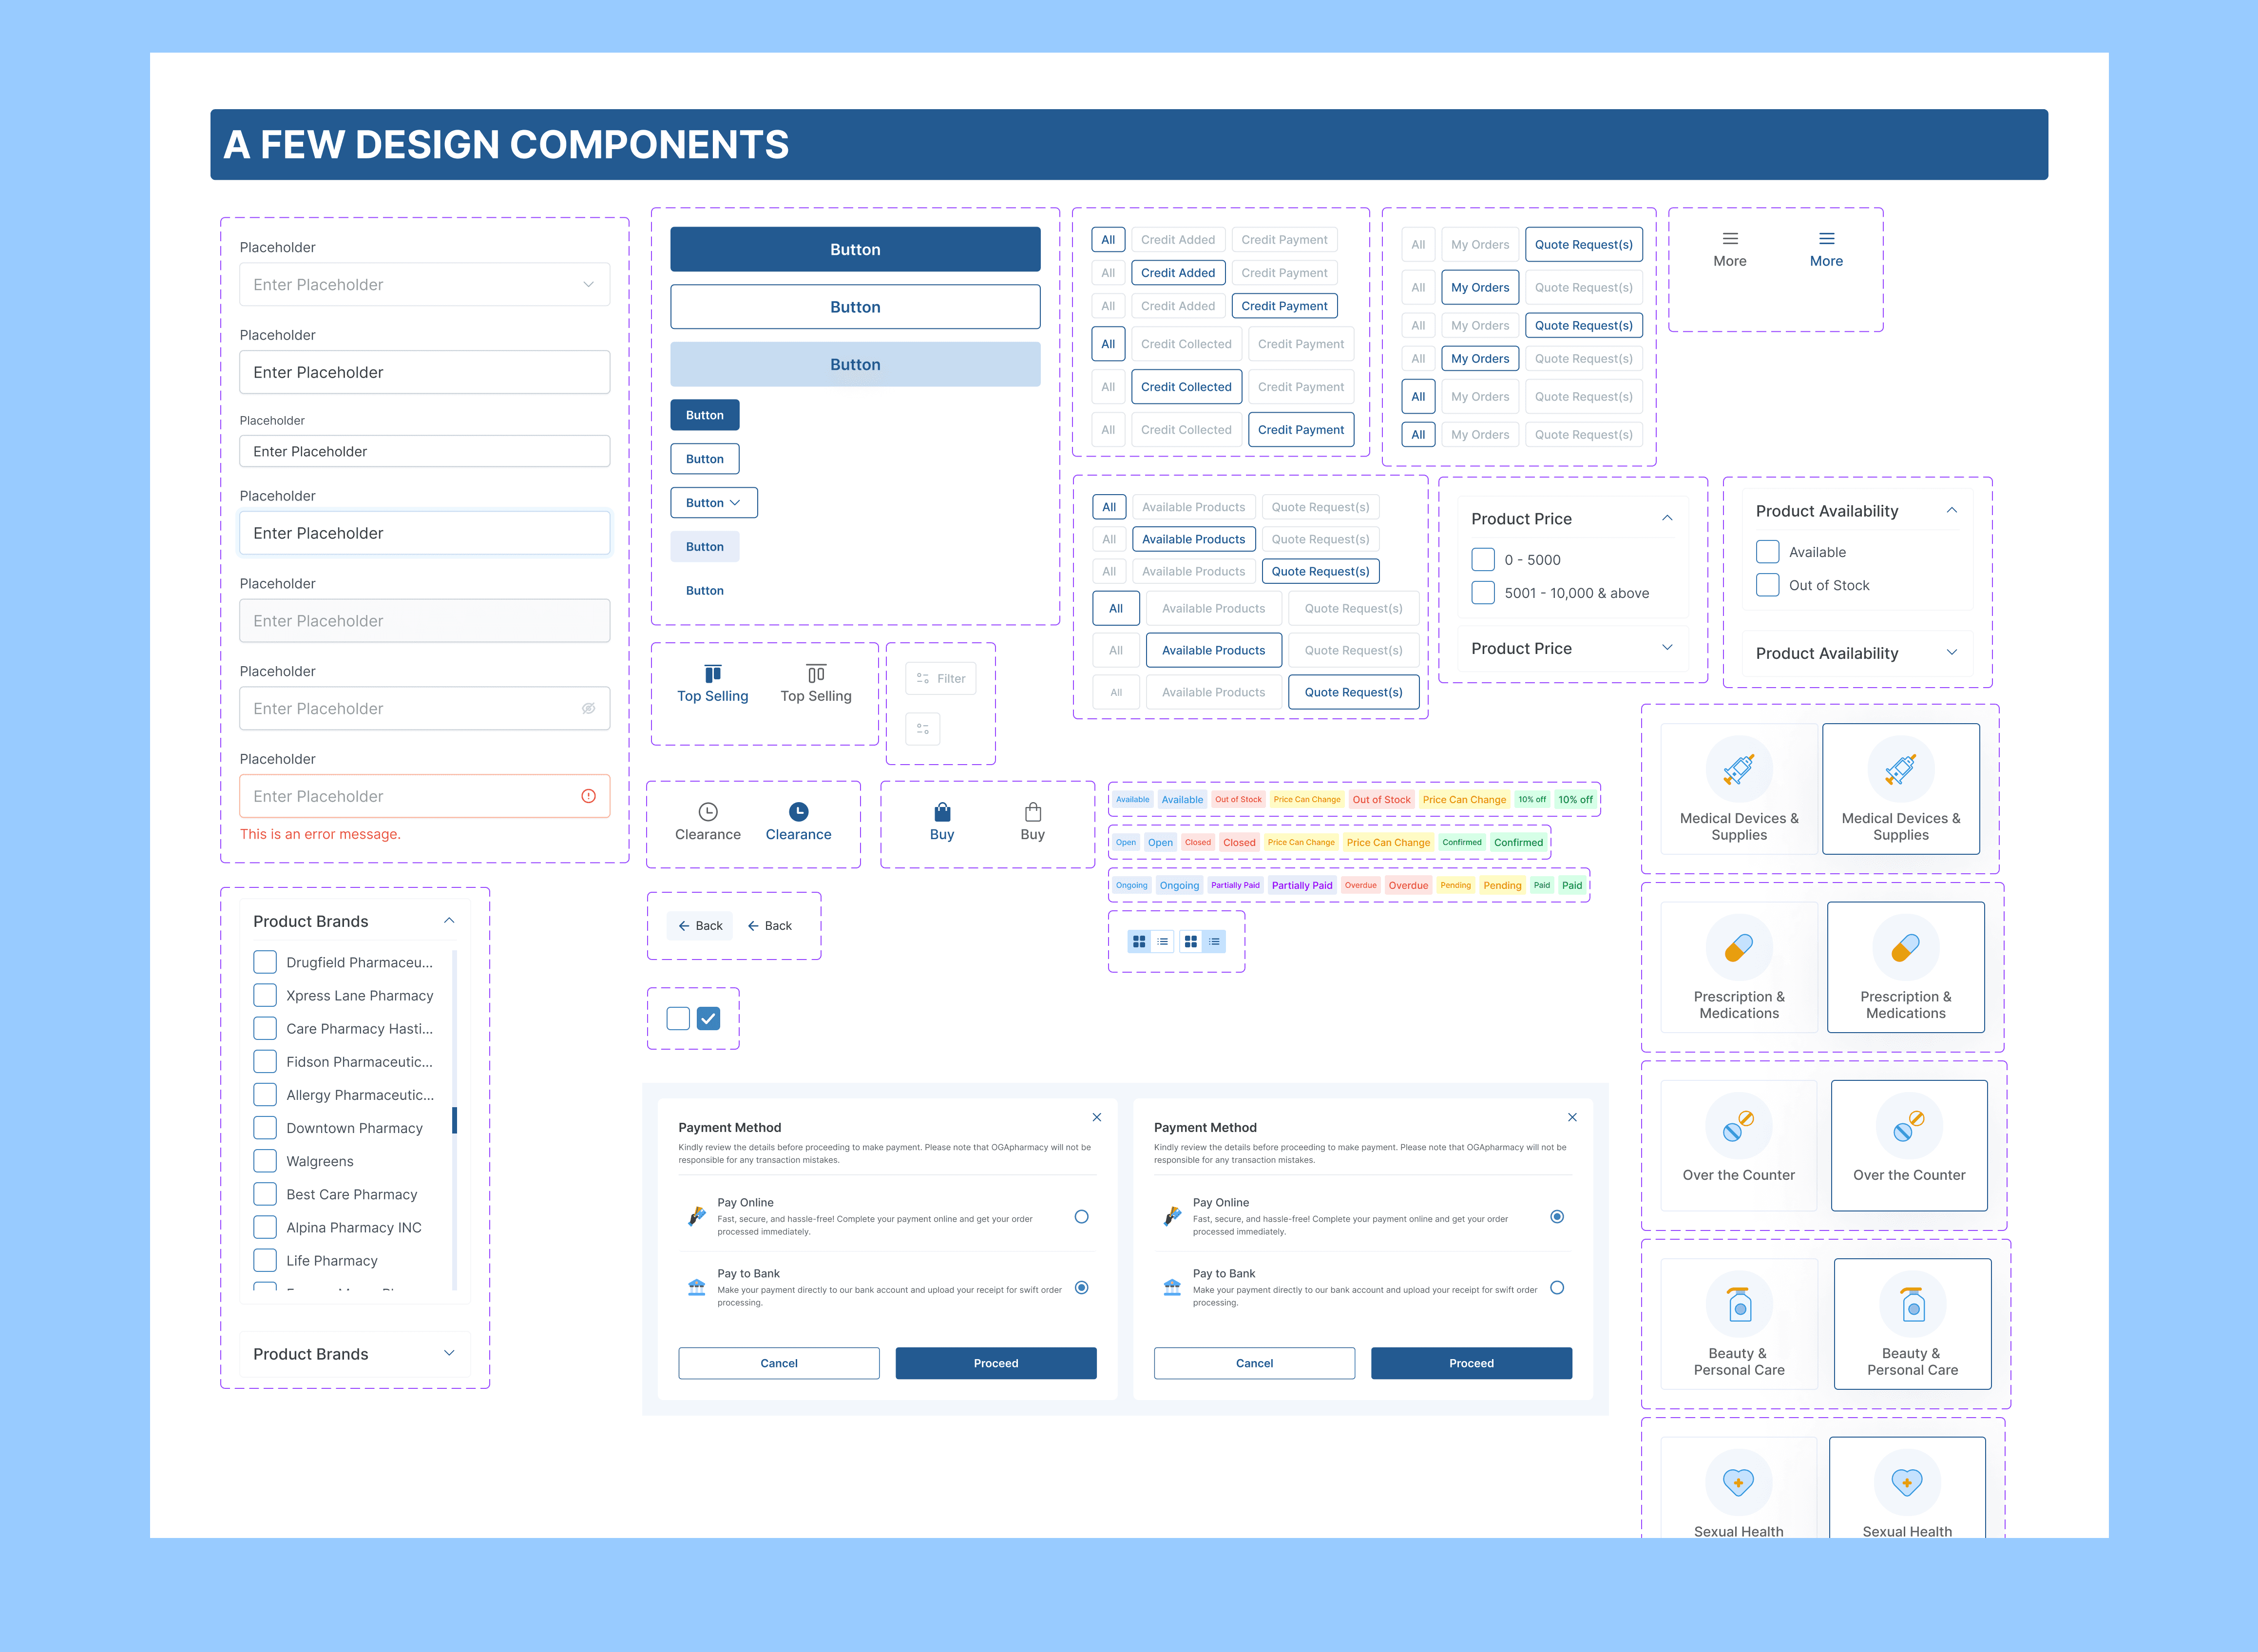Click Cancel in the left payment dialog

point(779,1364)
